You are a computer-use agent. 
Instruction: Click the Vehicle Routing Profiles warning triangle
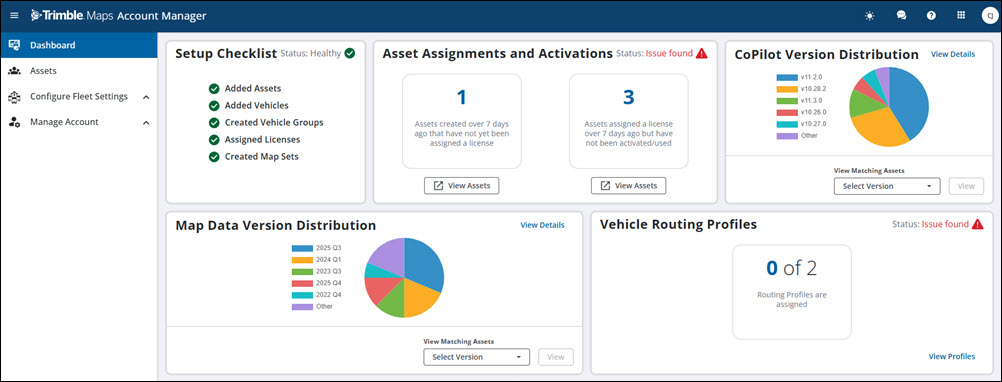click(x=977, y=224)
